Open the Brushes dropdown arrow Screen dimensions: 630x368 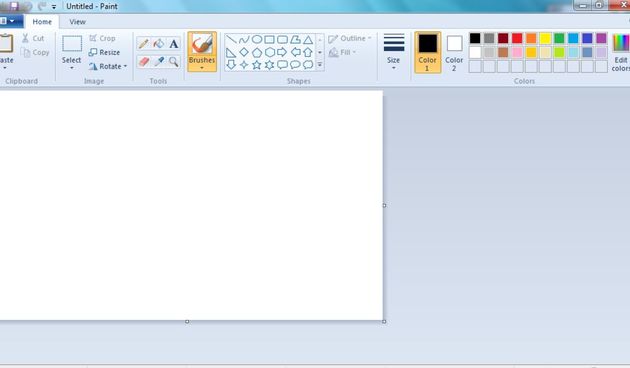pyautogui.click(x=202, y=68)
